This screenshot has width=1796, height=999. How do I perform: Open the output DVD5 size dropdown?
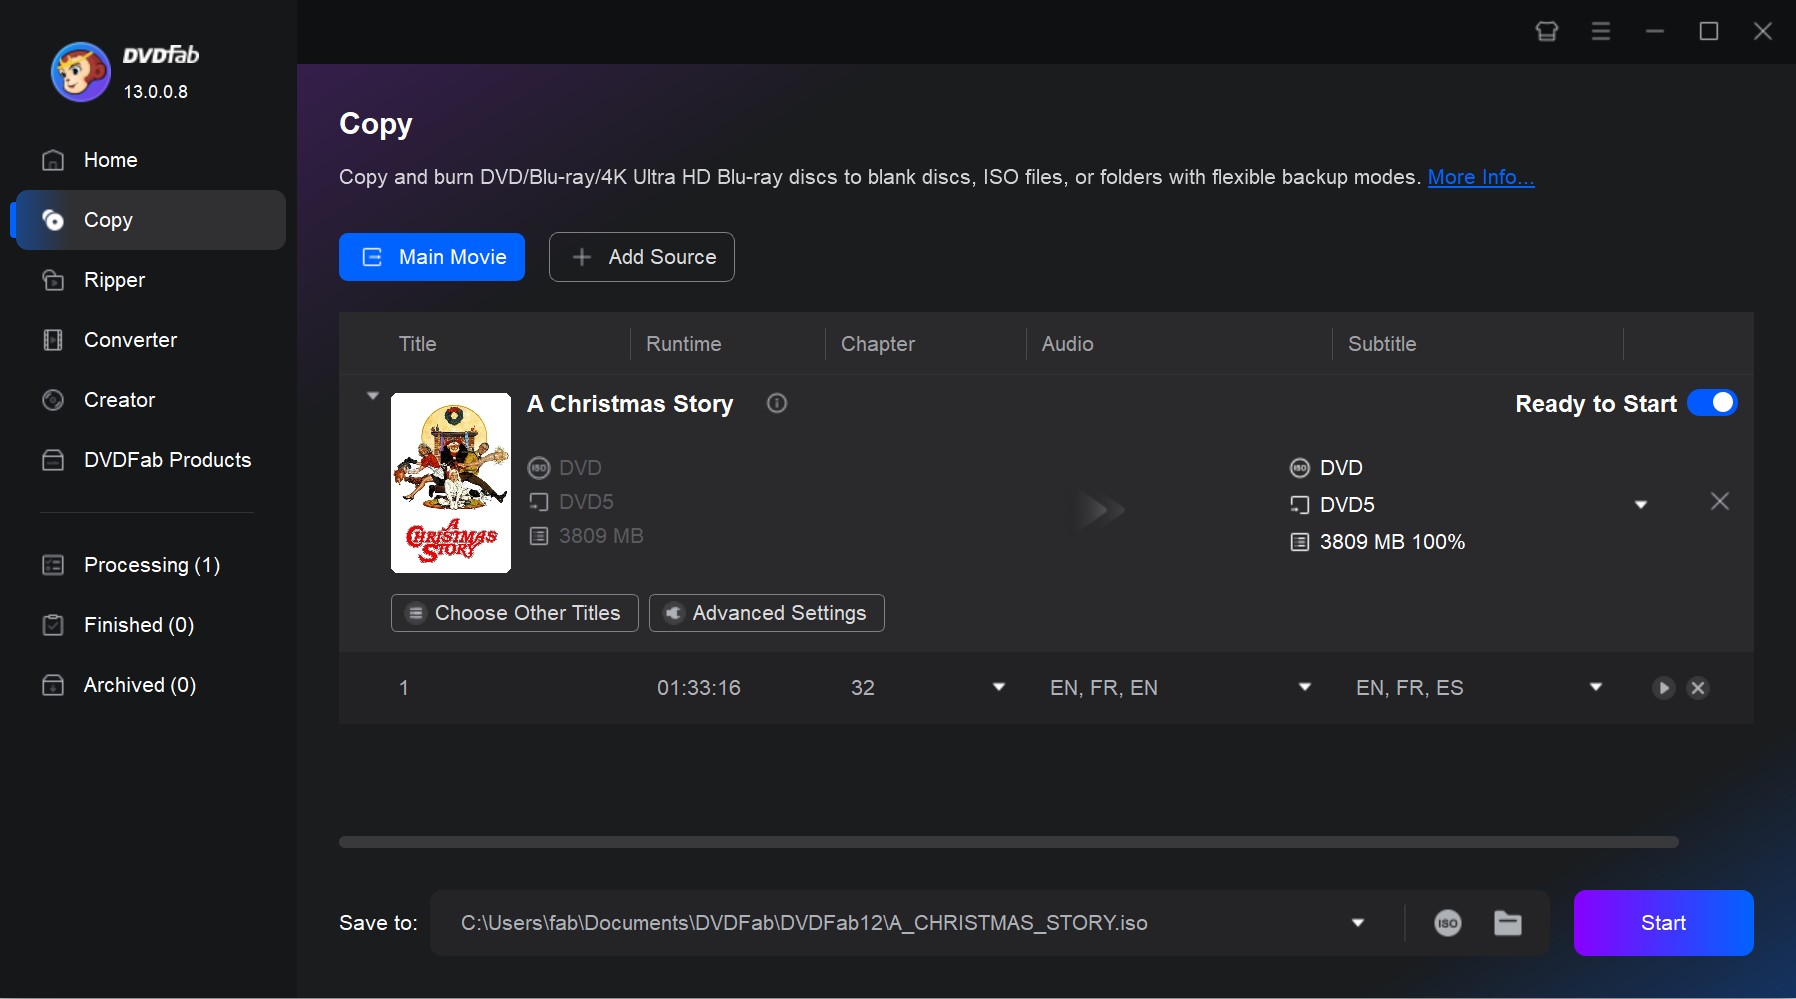[1640, 504]
